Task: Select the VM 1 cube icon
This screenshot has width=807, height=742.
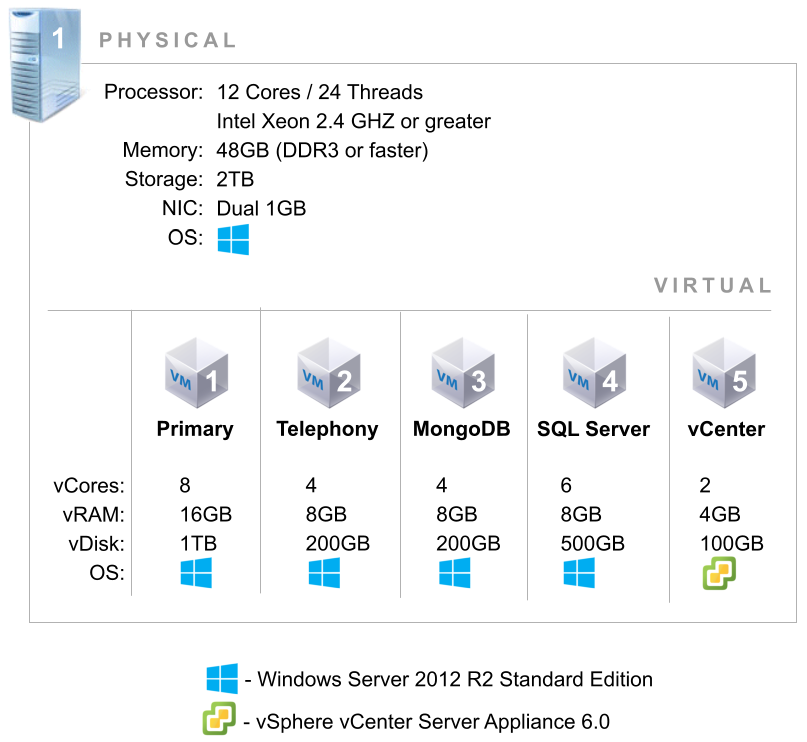Action: tap(196, 373)
